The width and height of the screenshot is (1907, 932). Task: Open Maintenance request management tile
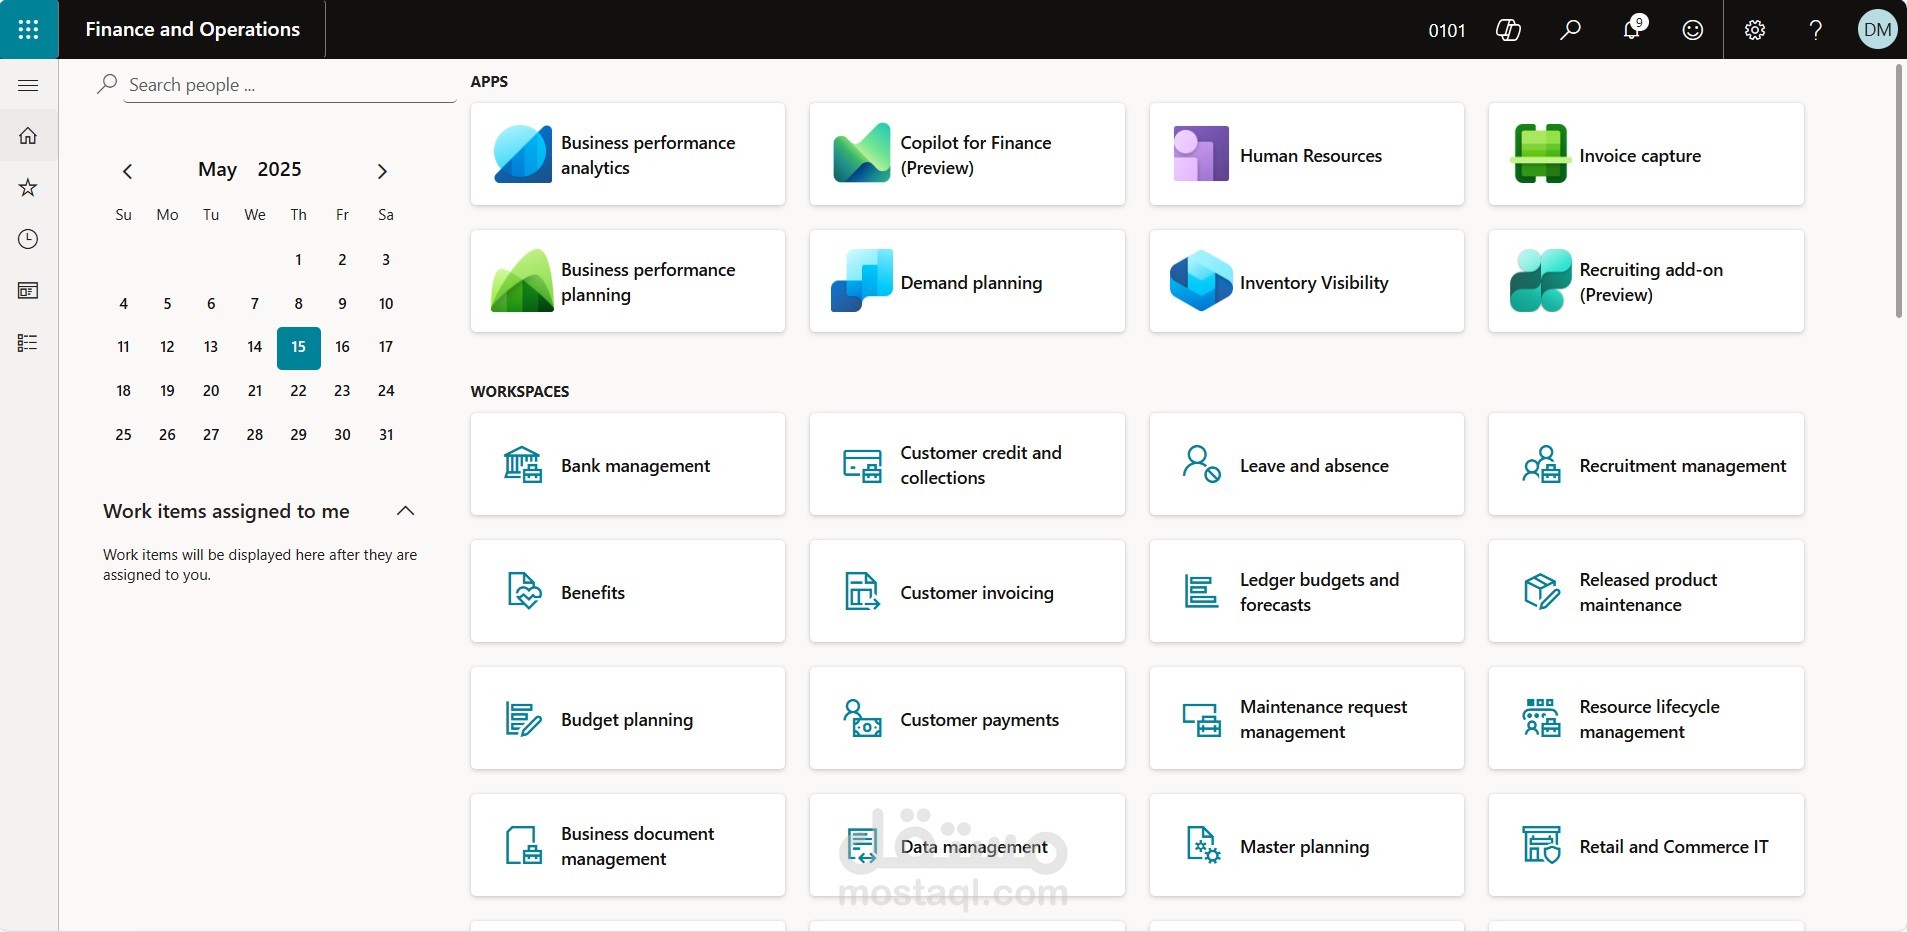point(1307,719)
